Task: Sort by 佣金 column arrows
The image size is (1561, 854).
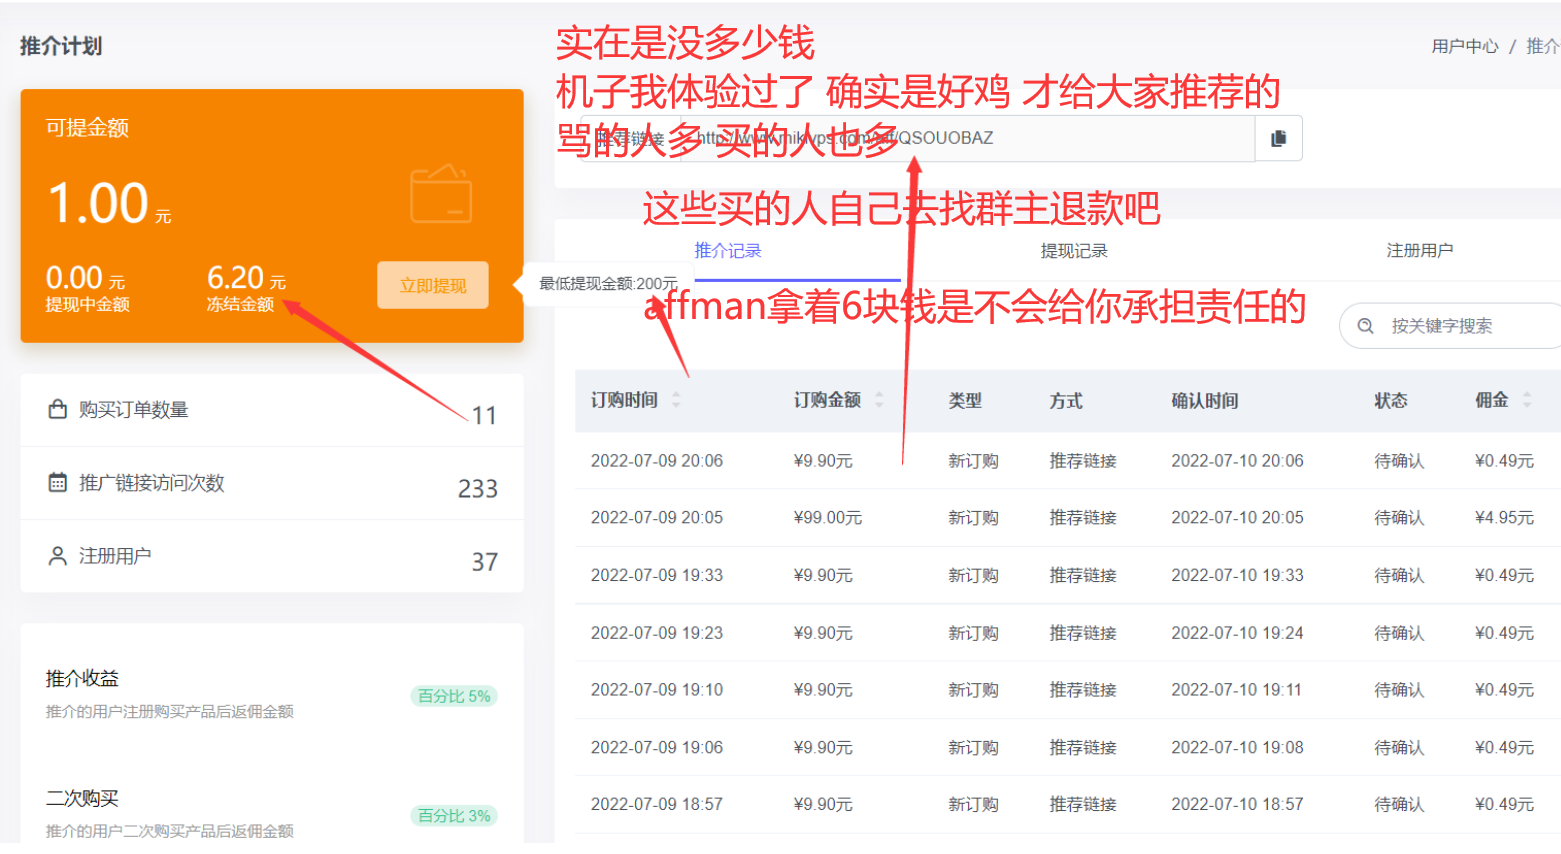Action: (1527, 400)
